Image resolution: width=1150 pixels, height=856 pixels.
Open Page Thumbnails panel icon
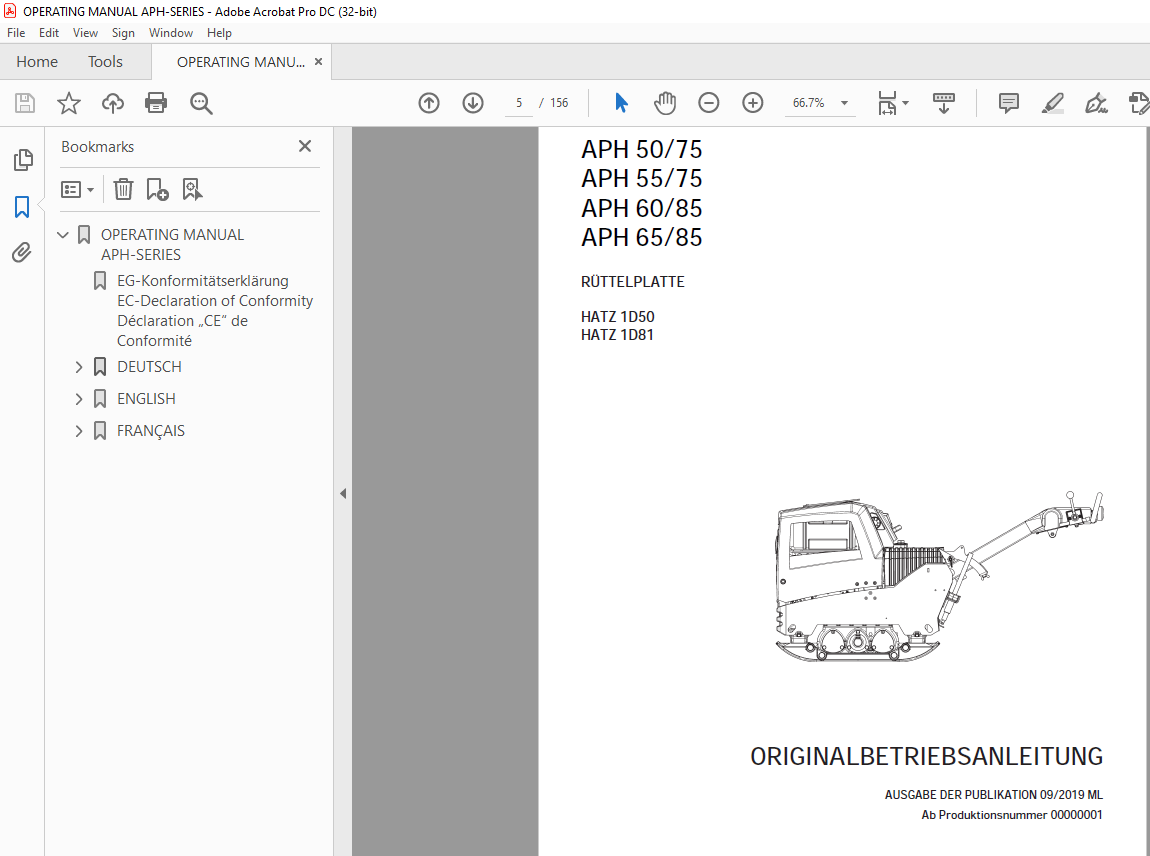pos(23,160)
